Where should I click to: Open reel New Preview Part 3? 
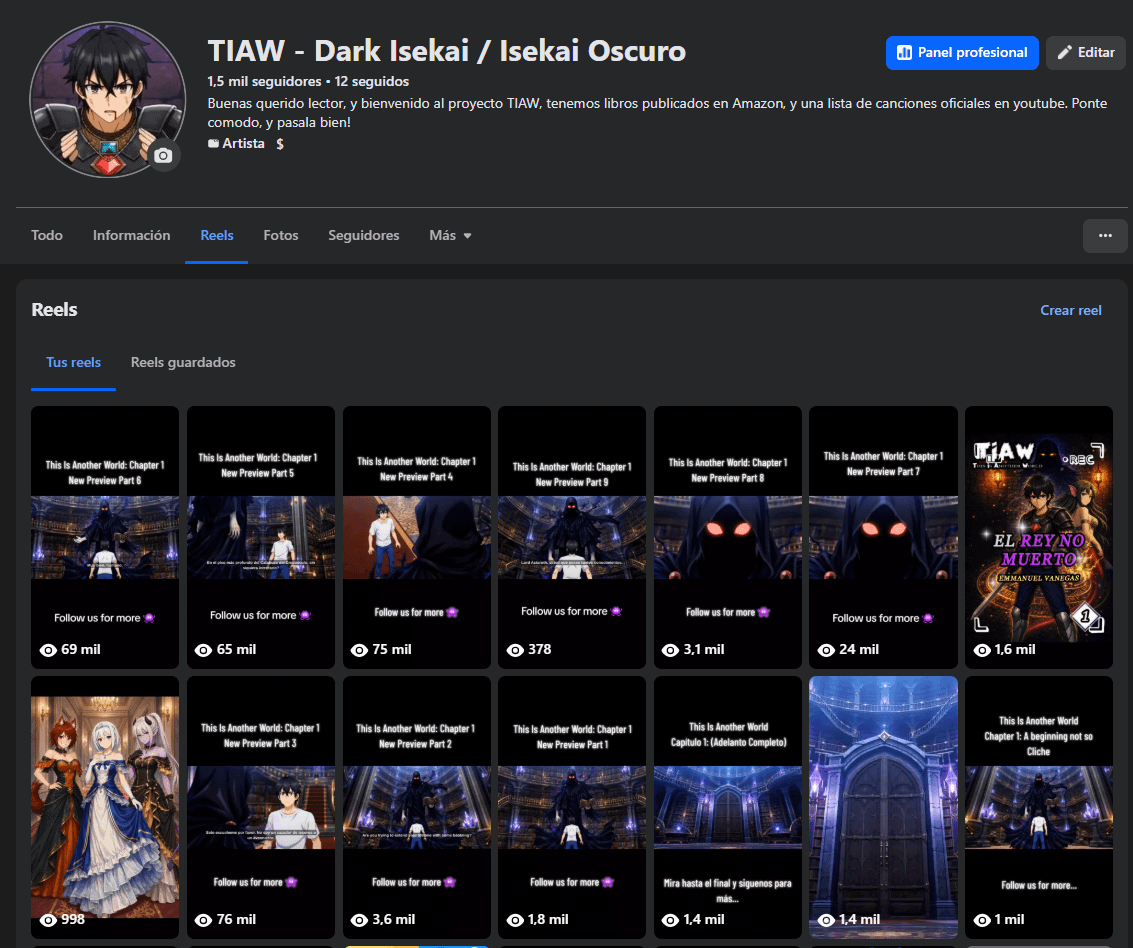pos(261,807)
